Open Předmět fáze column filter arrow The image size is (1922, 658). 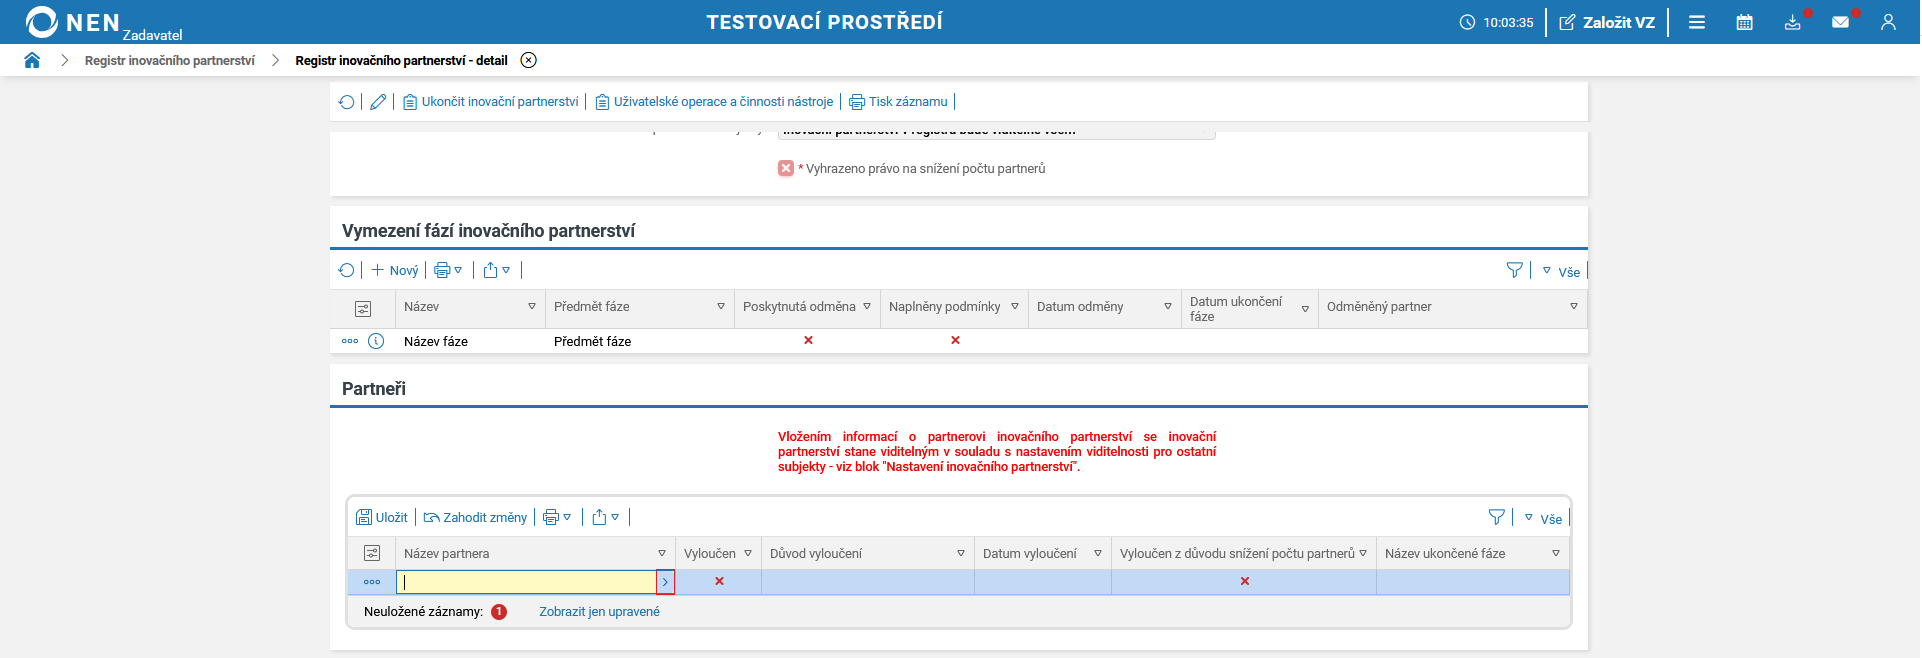tap(721, 307)
